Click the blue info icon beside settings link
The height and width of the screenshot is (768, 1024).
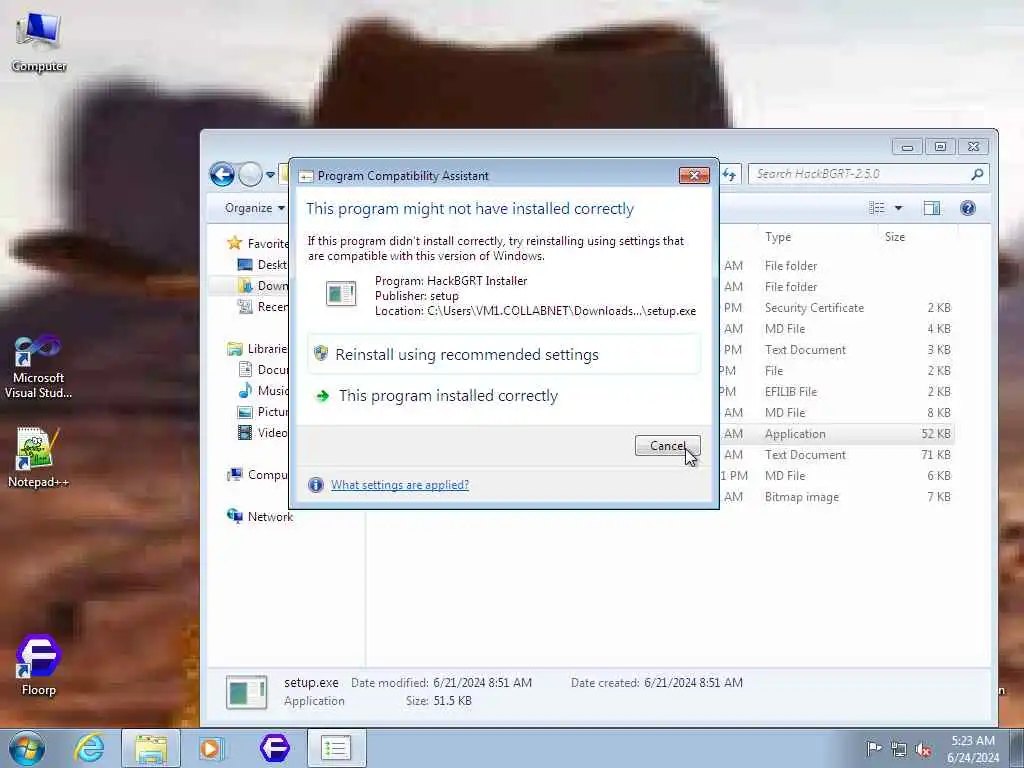(315, 485)
